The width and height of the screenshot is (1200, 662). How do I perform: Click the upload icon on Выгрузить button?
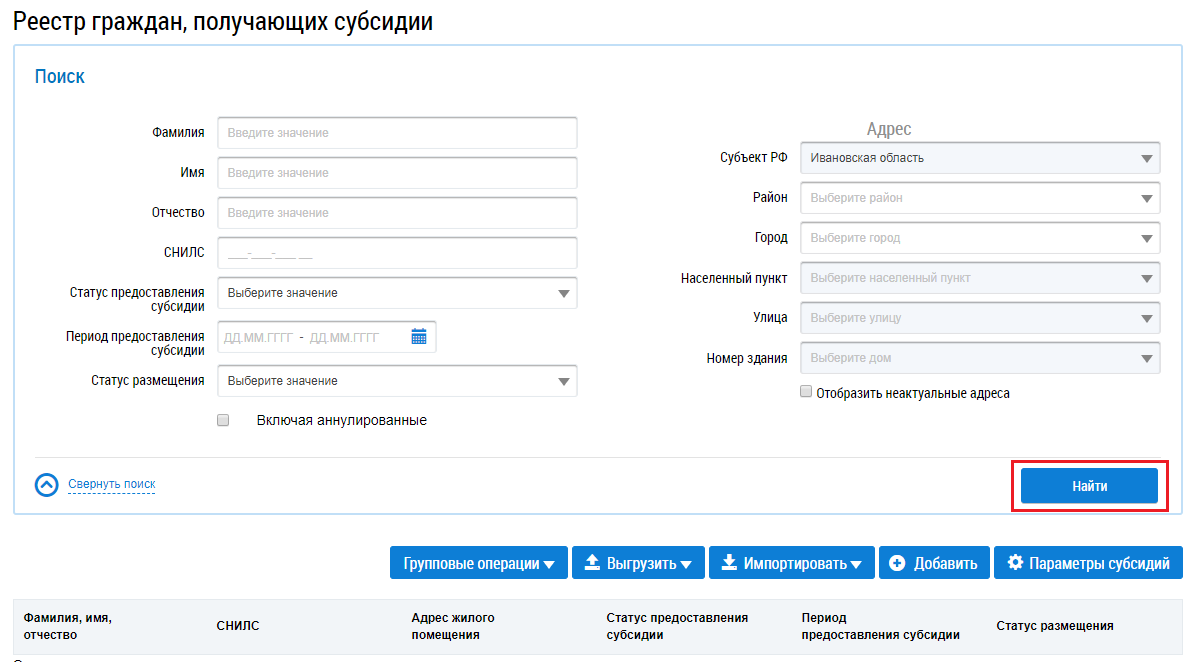pos(591,563)
